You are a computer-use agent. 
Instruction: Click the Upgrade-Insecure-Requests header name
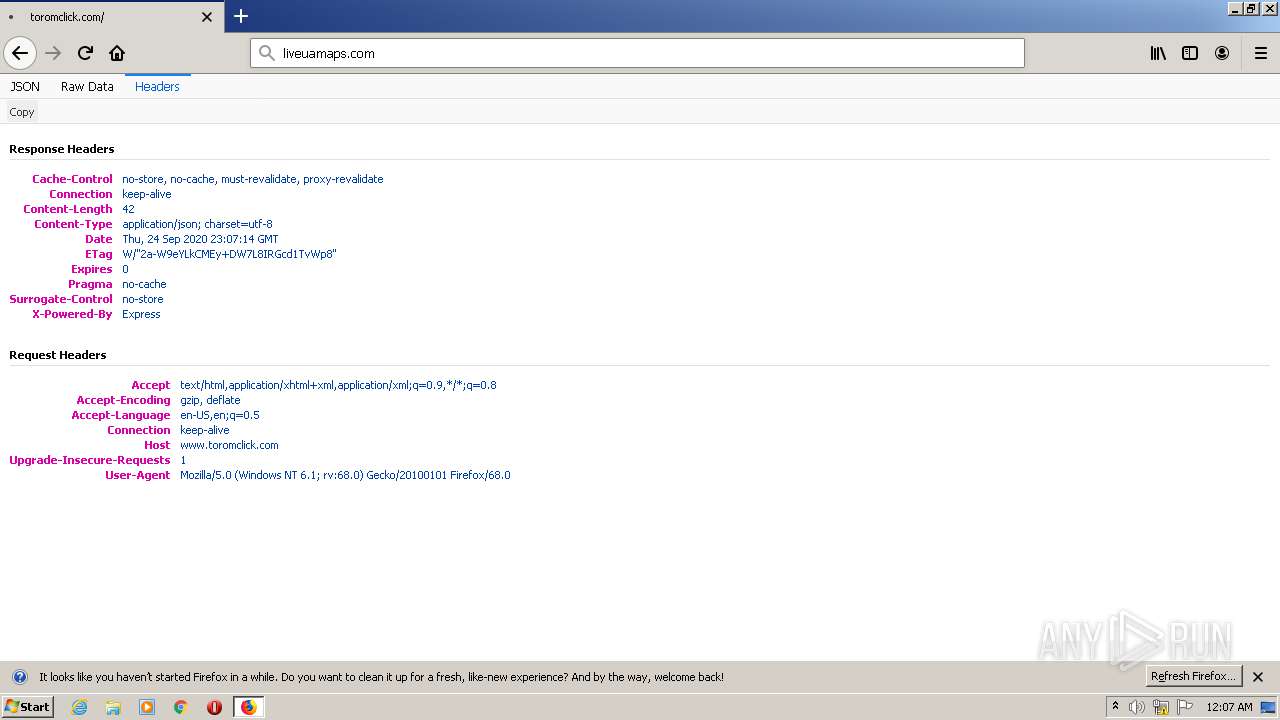[x=90, y=460]
